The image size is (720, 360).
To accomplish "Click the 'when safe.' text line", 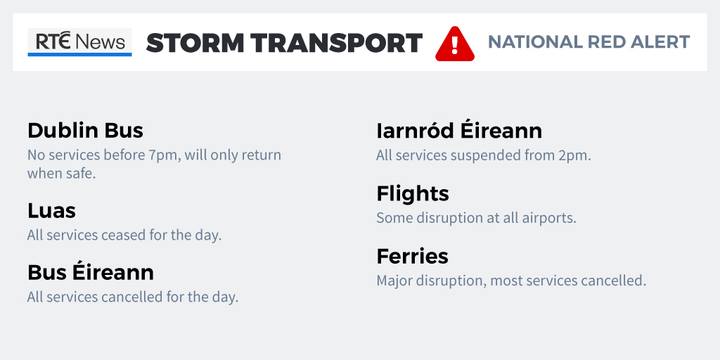I will tap(62, 174).
